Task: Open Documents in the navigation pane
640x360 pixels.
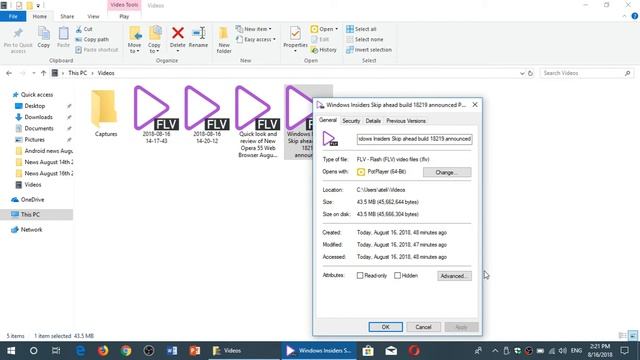Action: 39,128
